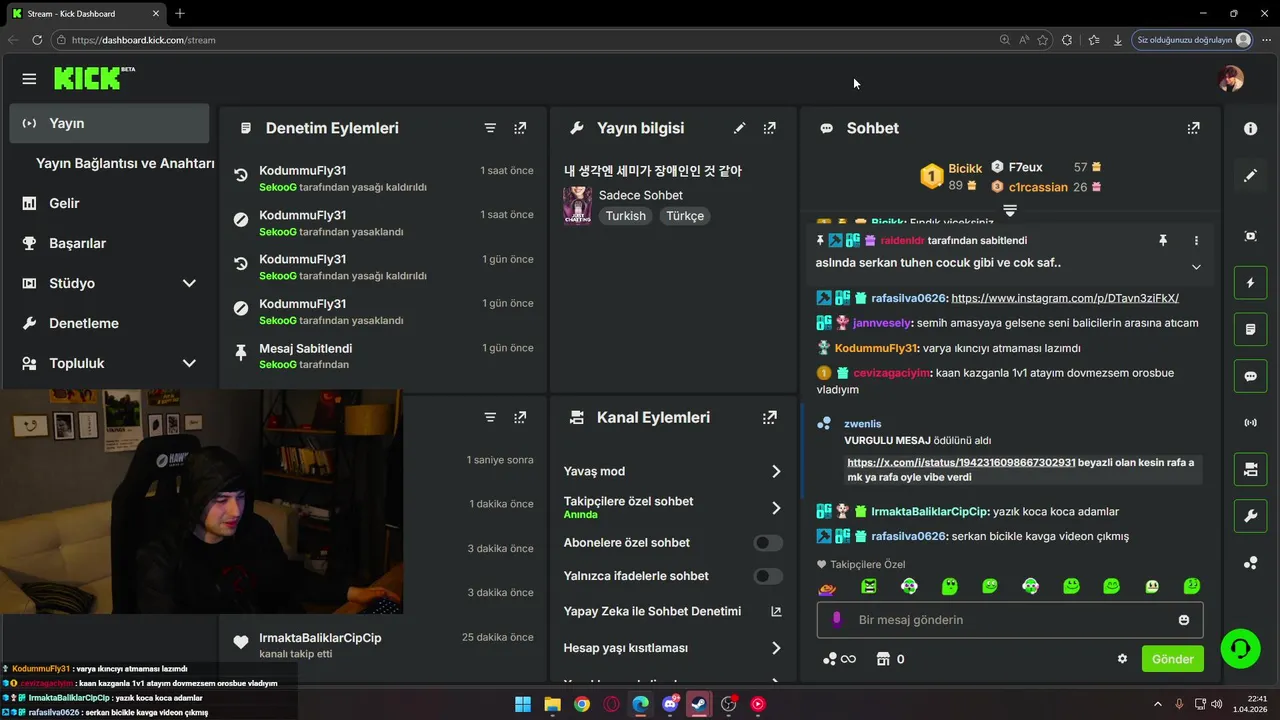Expand the Topluluk sidebar section

[189, 363]
